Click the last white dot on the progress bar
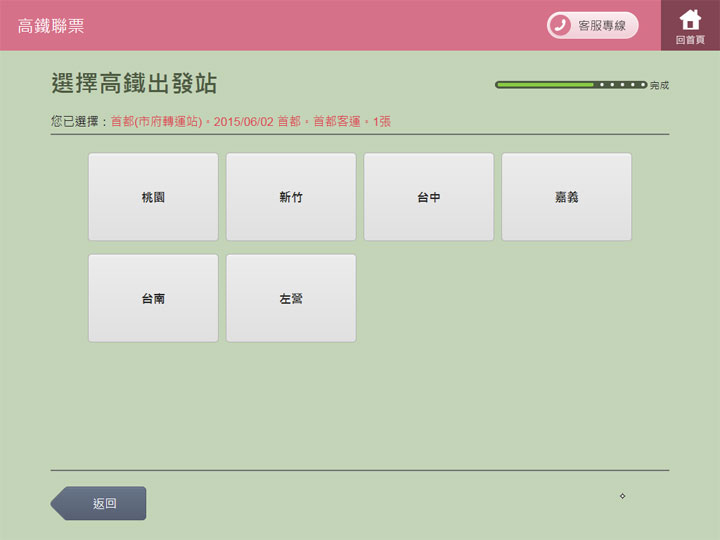 [641, 85]
